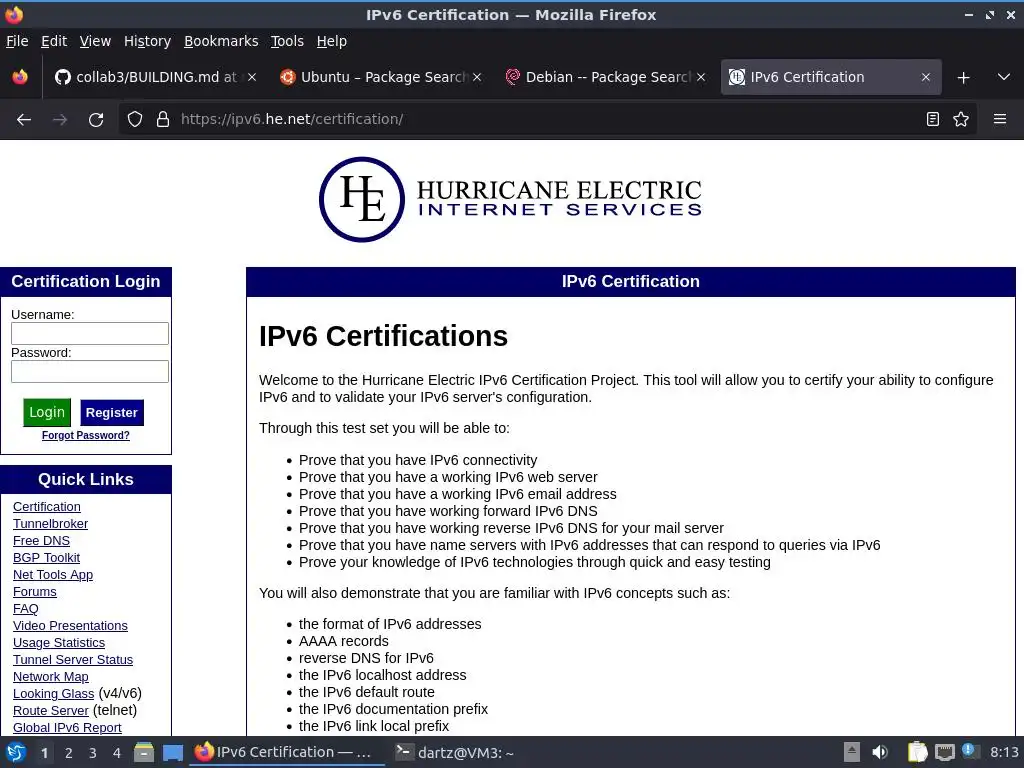Open the volume speaker tray icon

pos(880,752)
